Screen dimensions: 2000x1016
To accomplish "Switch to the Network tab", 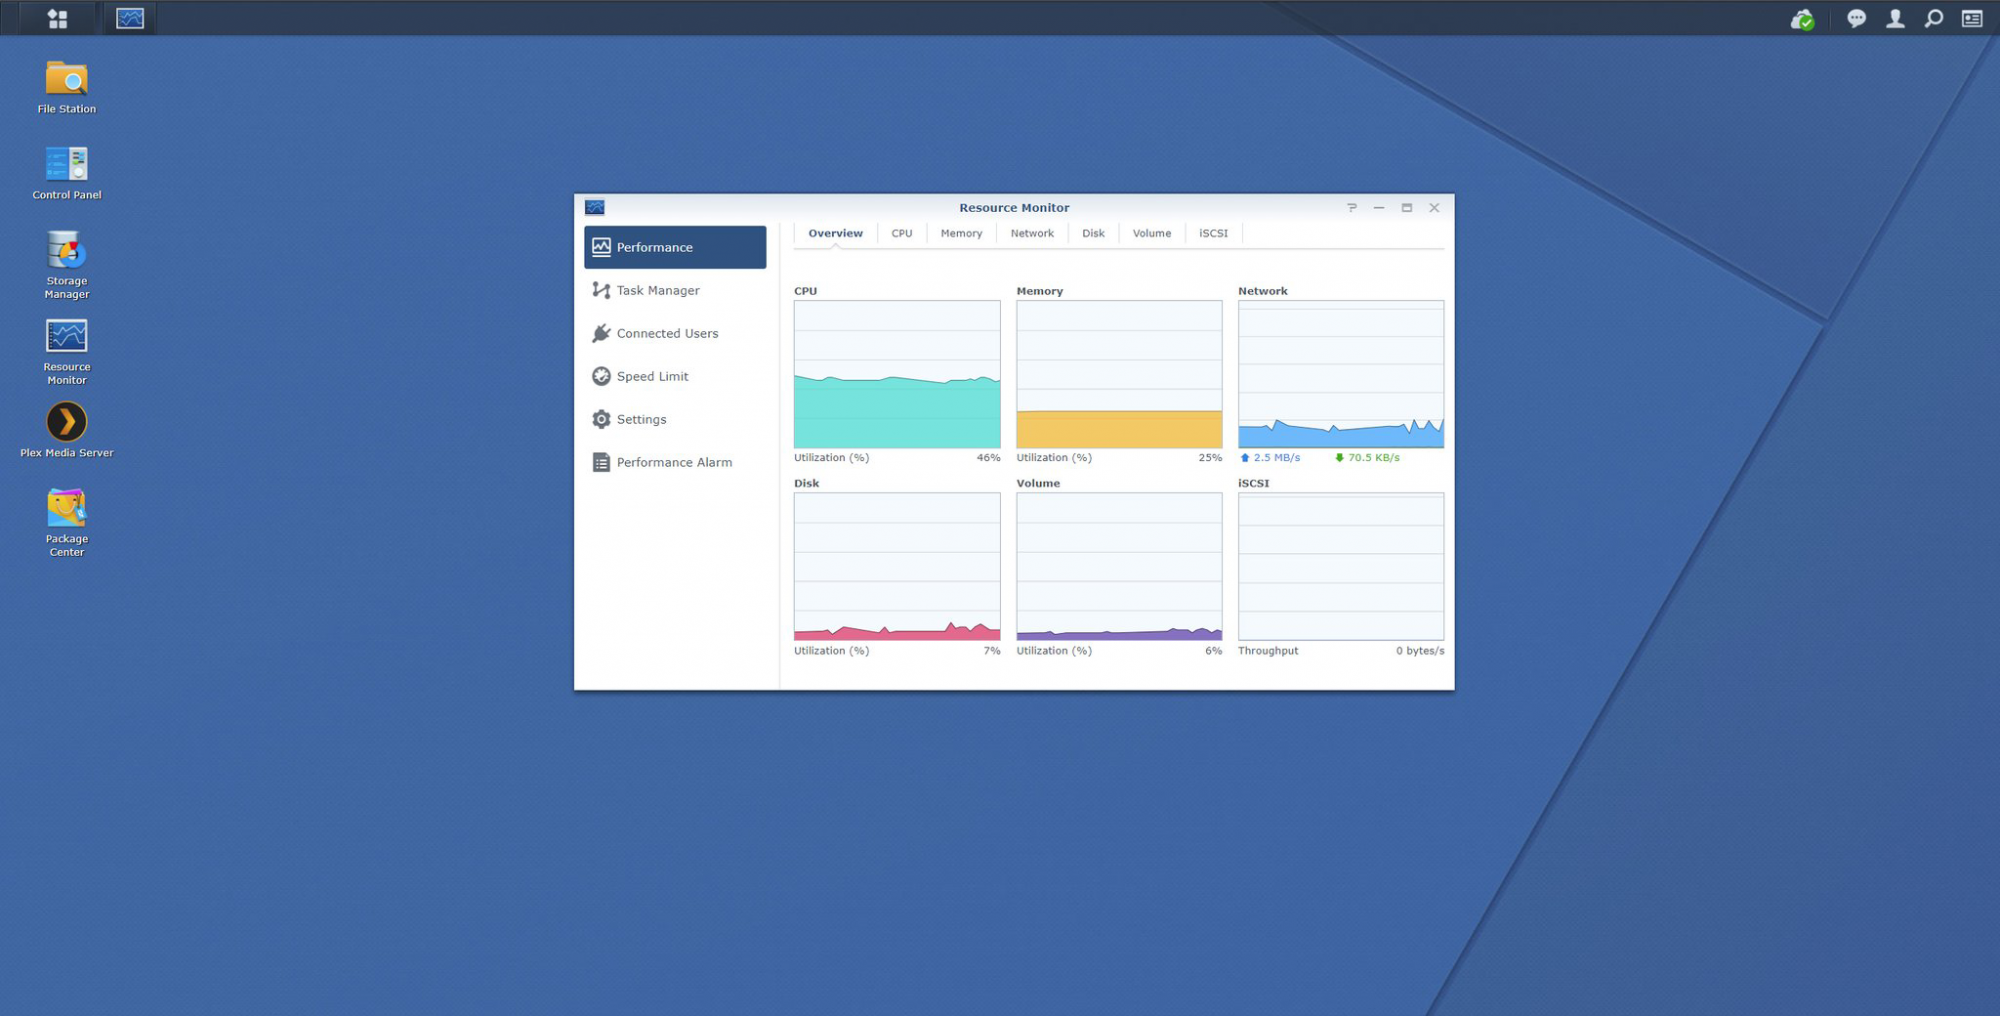I will pos(1032,233).
